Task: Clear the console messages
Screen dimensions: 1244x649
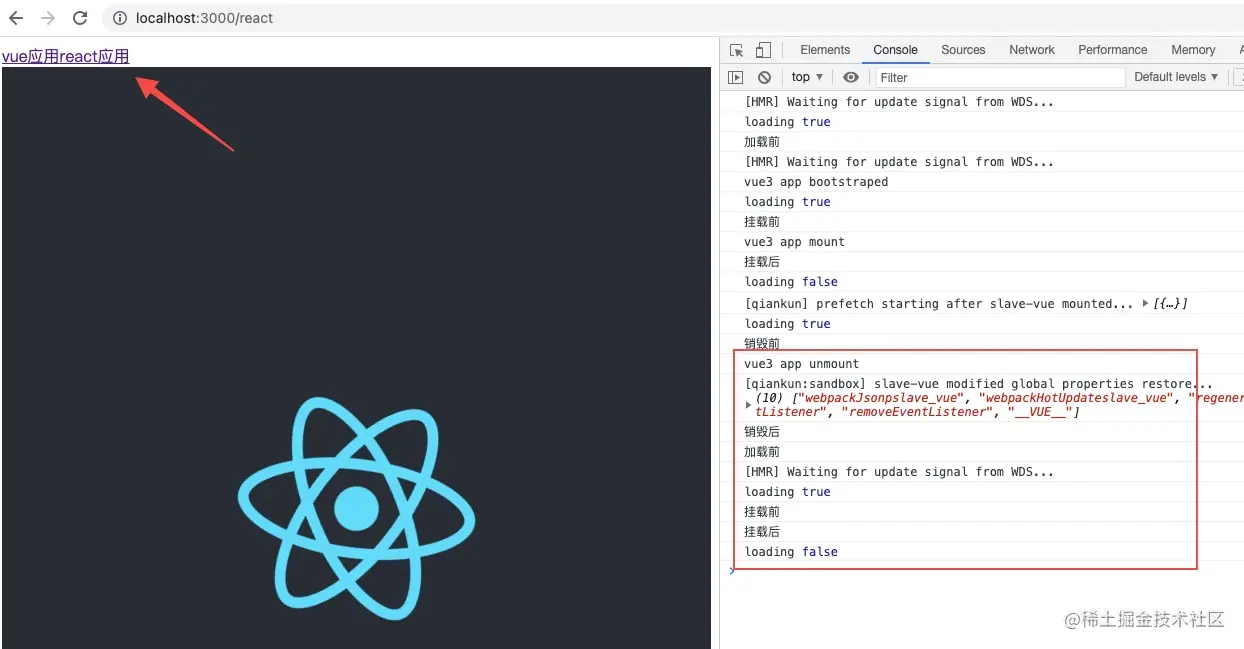Action: coord(763,77)
